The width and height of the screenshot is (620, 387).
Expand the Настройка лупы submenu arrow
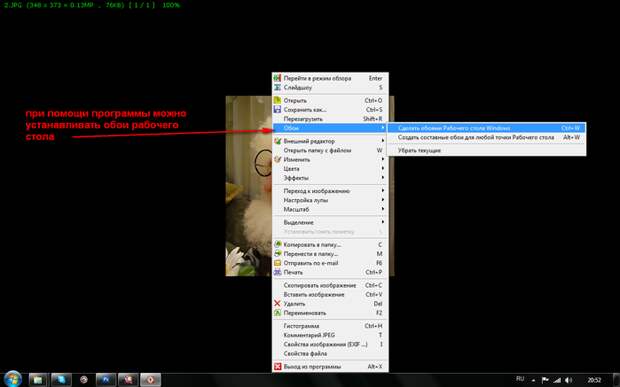tap(383, 200)
